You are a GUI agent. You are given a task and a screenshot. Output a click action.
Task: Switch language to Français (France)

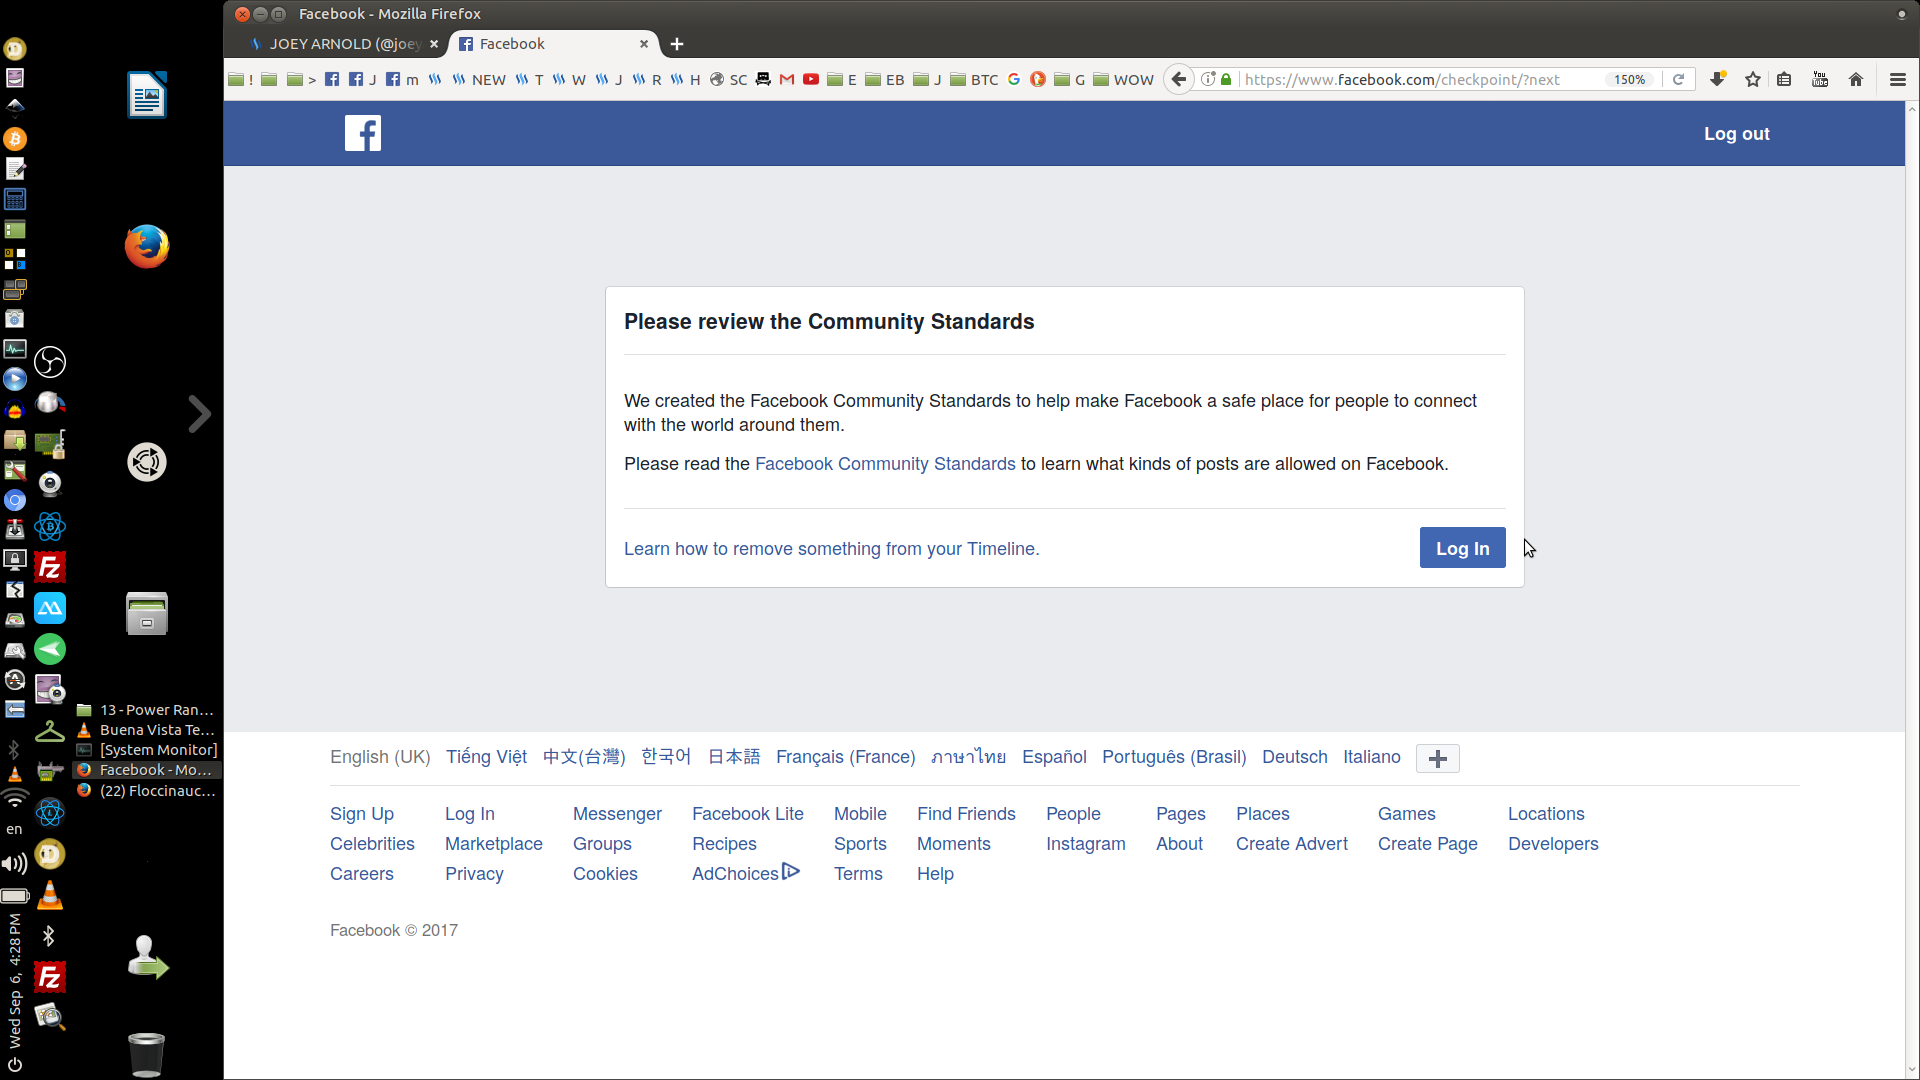click(846, 757)
